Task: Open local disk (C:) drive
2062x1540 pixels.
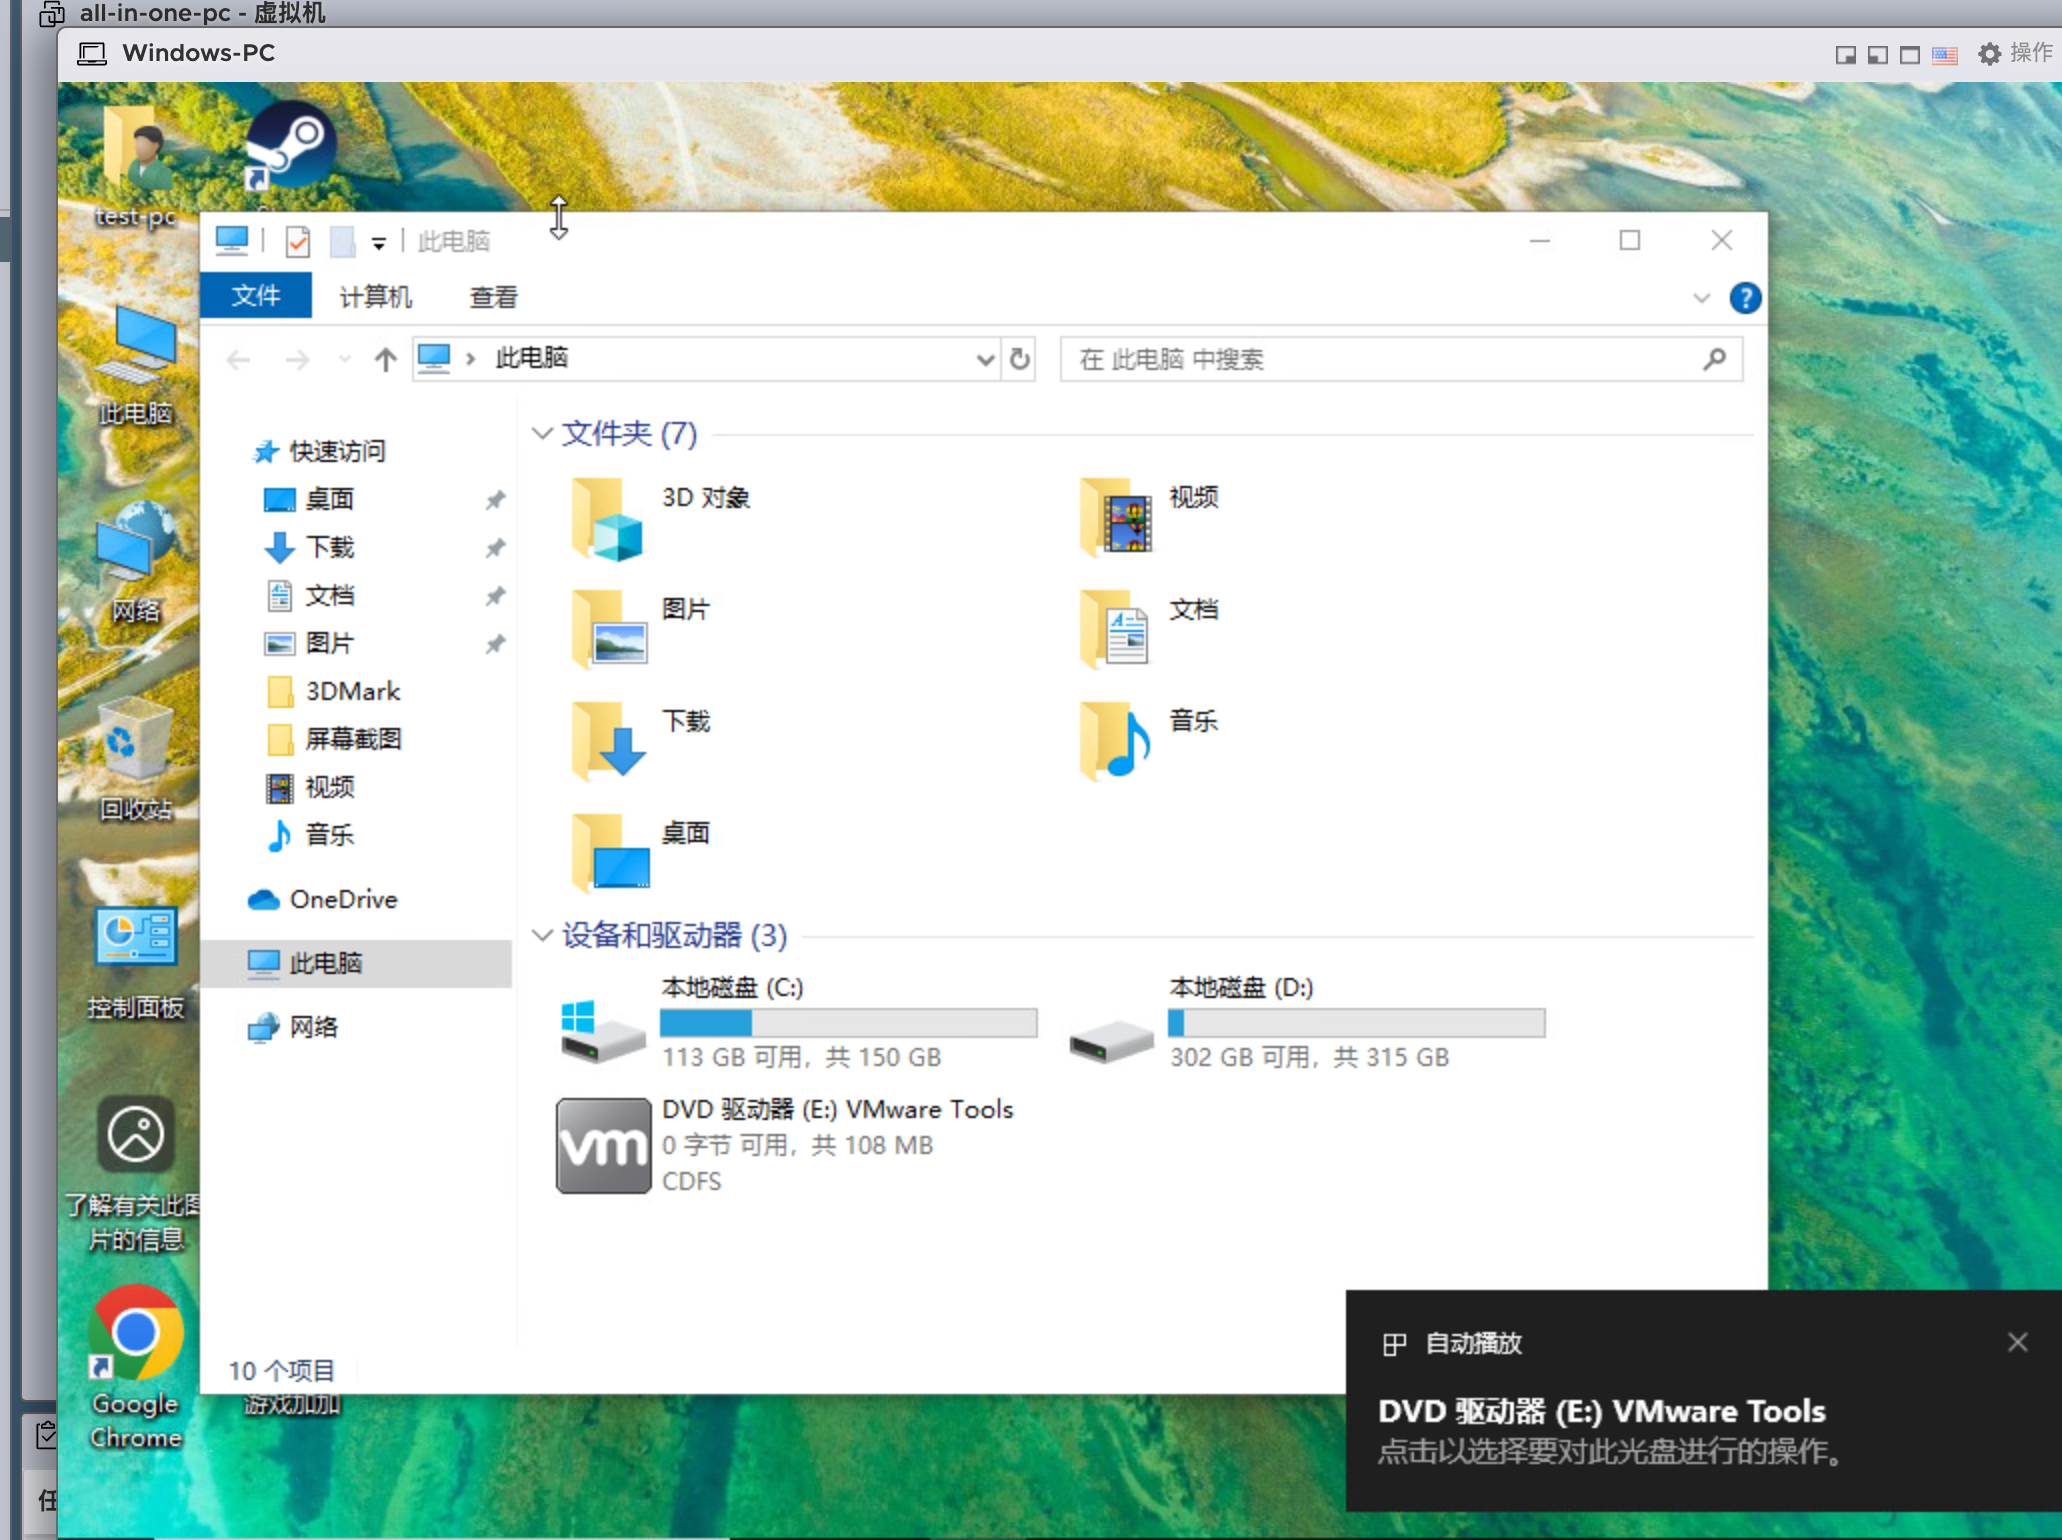Action: point(603,1032)
